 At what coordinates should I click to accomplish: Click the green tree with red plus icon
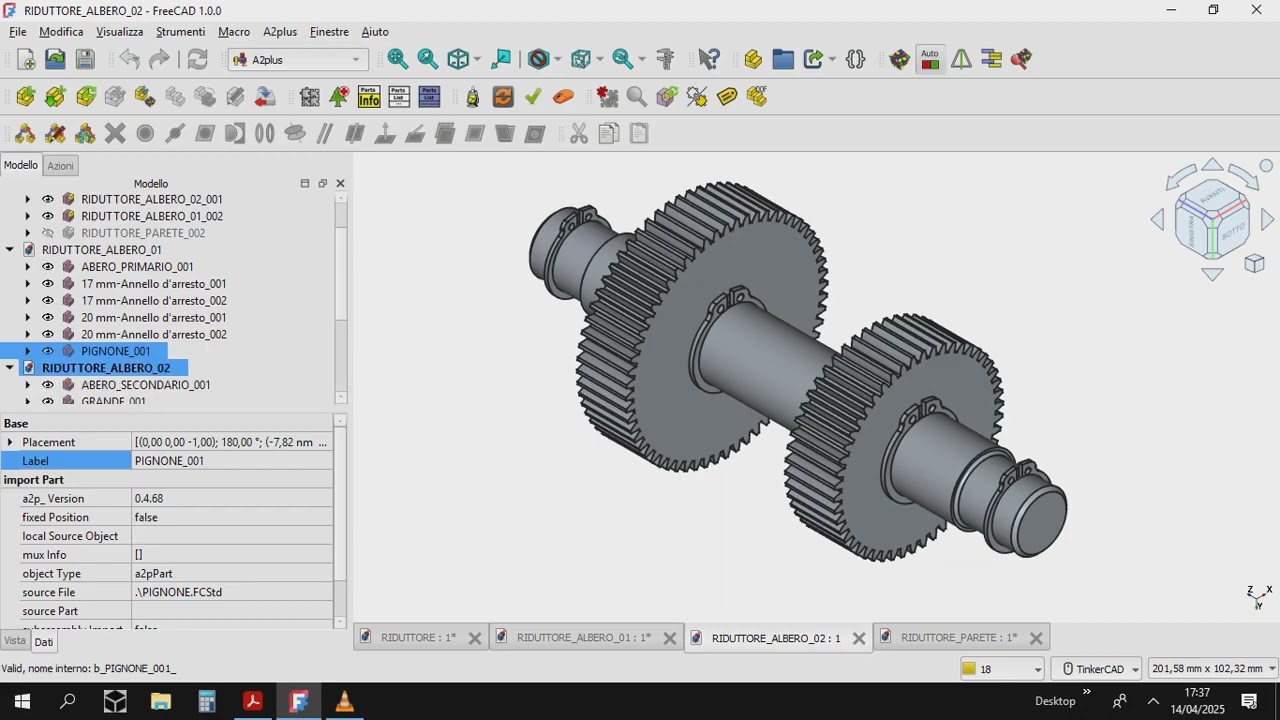pyautogui.click(x=339, y=96)
